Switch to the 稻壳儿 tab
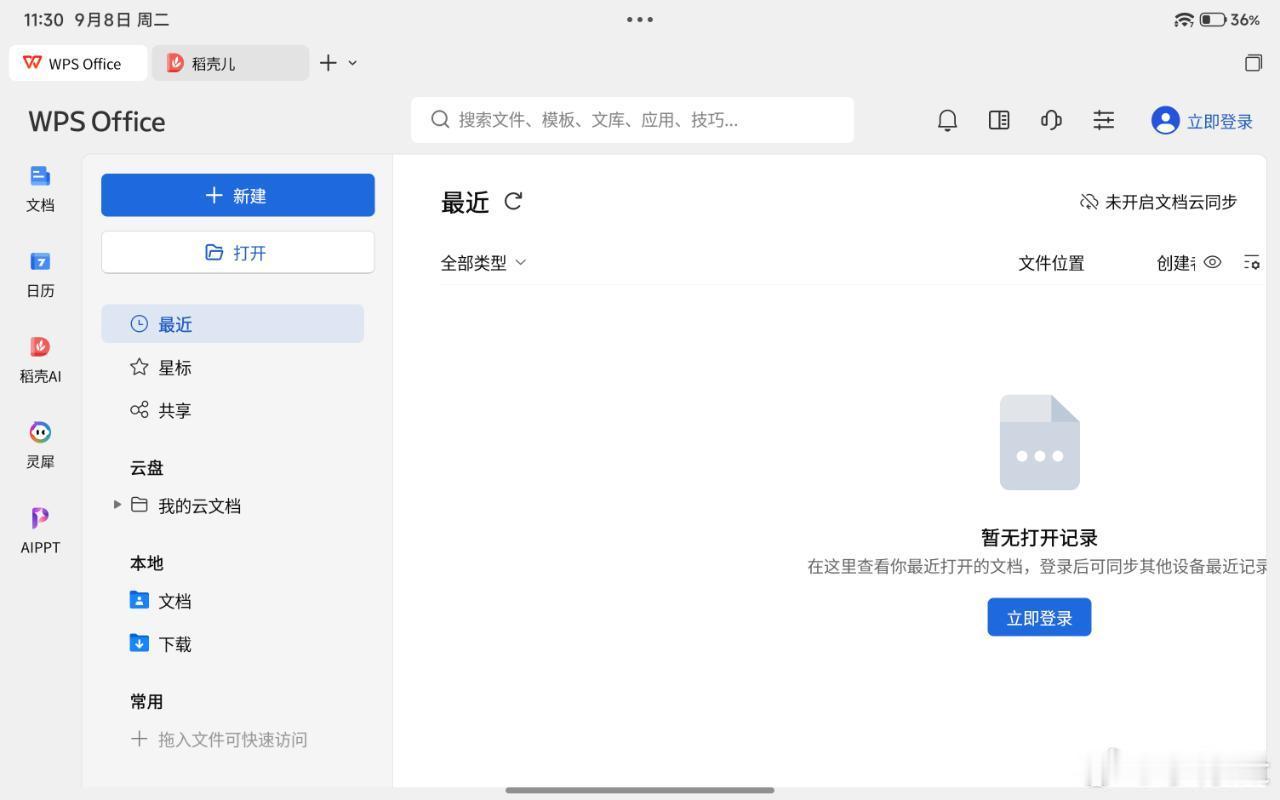Screen dimensions: 1280x800 point(230,63)
